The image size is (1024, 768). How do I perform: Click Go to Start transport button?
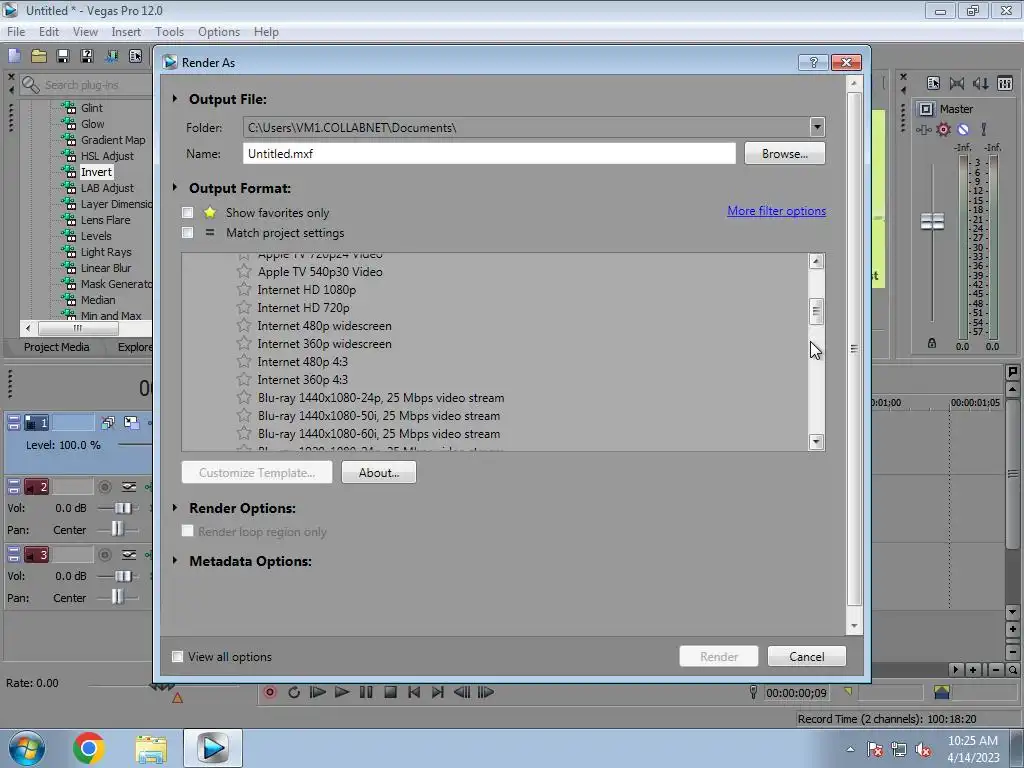click(414, 692)
